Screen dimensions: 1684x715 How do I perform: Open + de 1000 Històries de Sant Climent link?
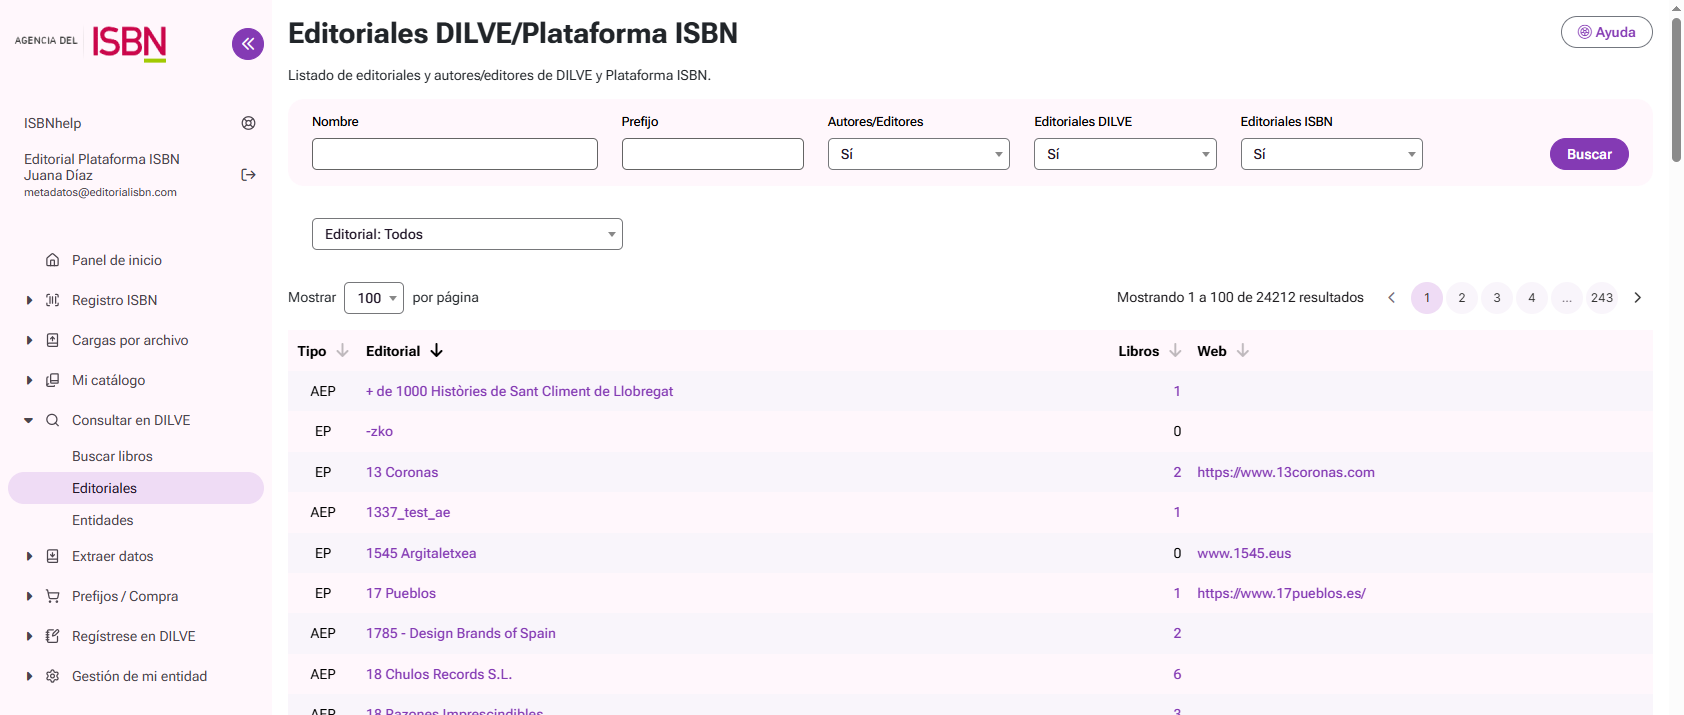[519, 391]
